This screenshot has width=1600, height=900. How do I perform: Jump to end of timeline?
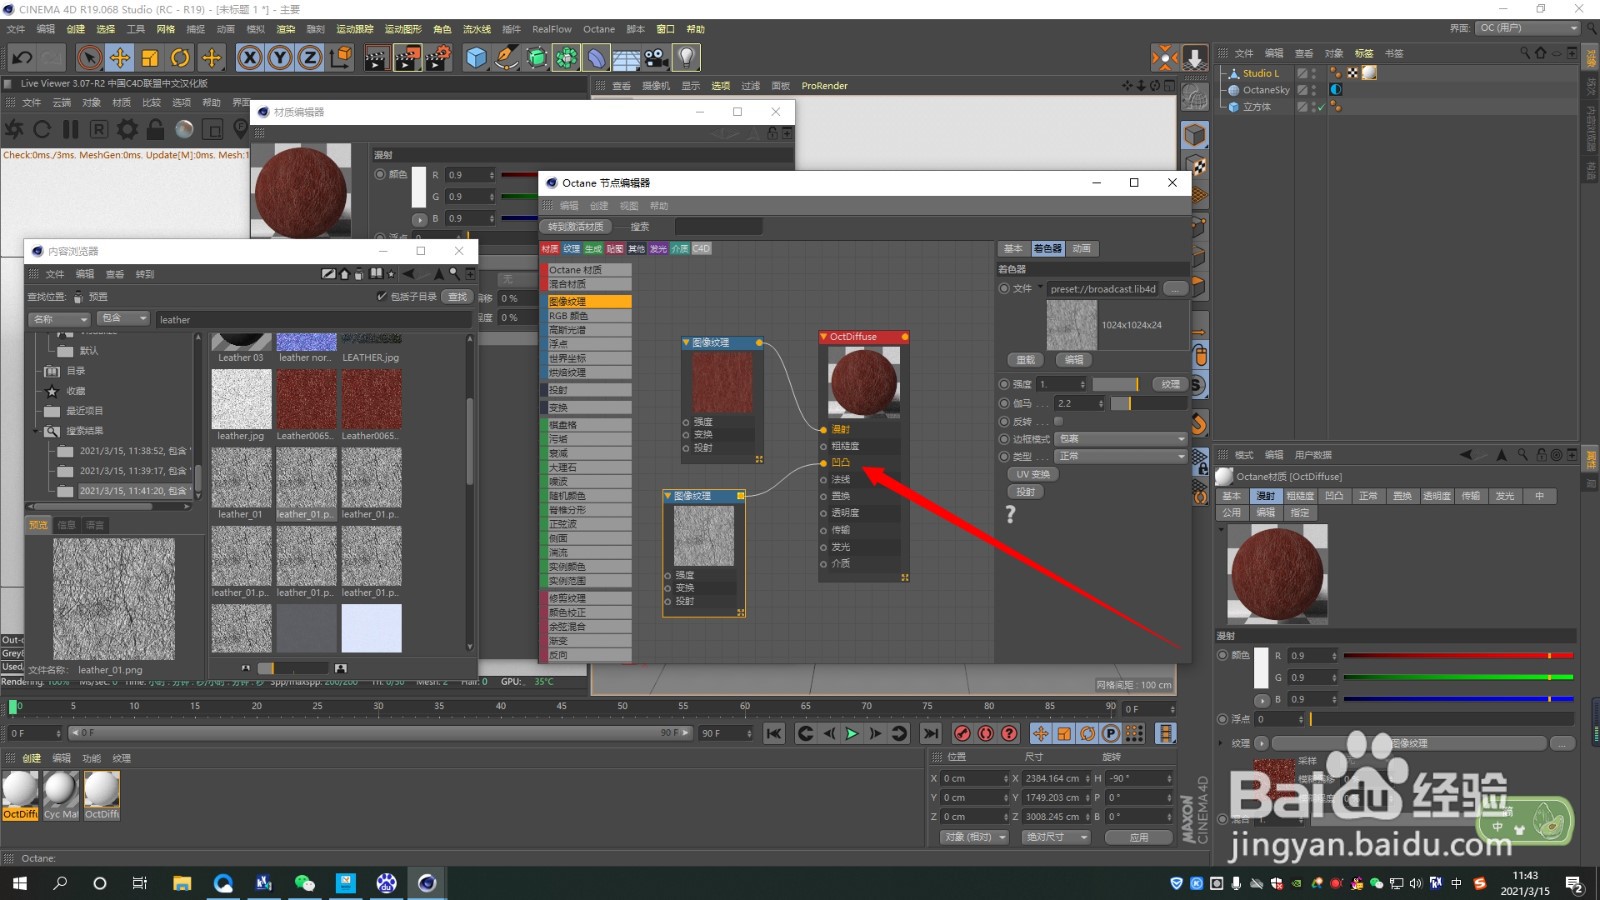pyautogui.click(x=930, y=733)
